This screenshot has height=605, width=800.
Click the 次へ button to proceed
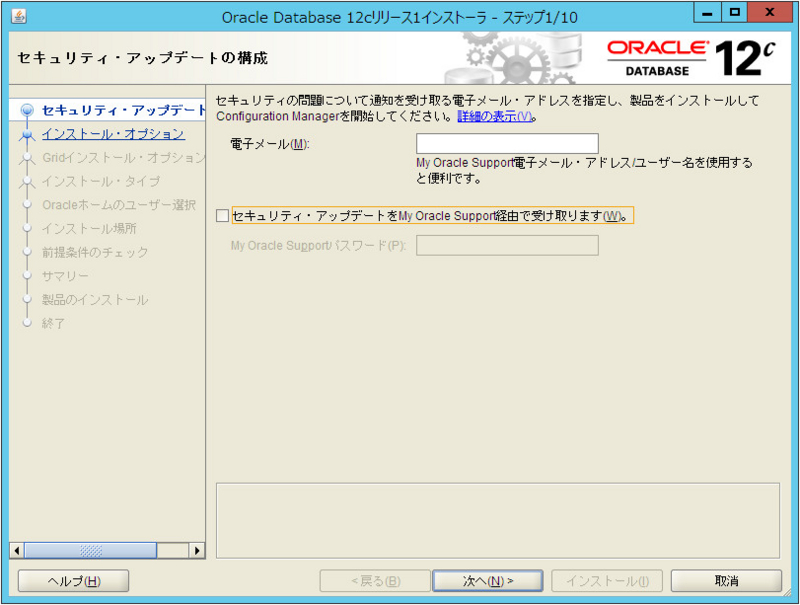point(487,581)
